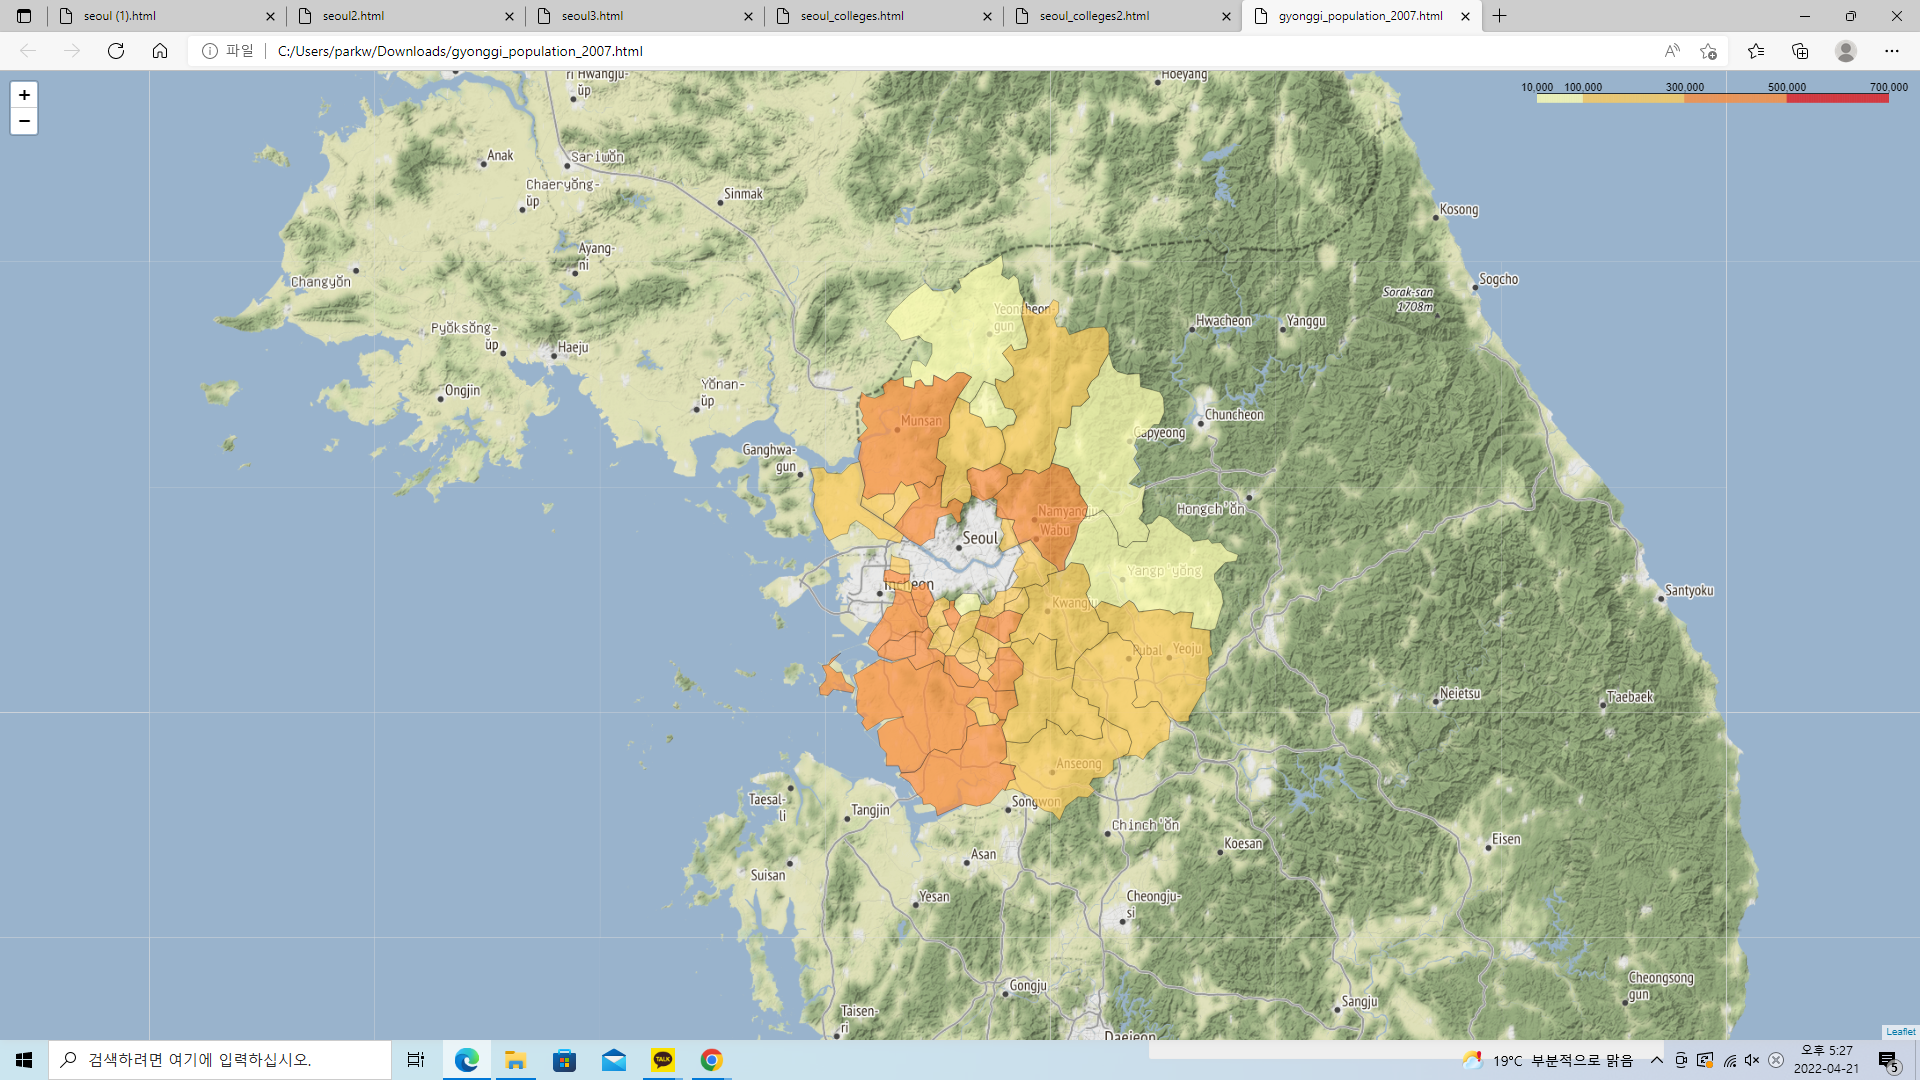Click the address bar URL

click(460, 51)
